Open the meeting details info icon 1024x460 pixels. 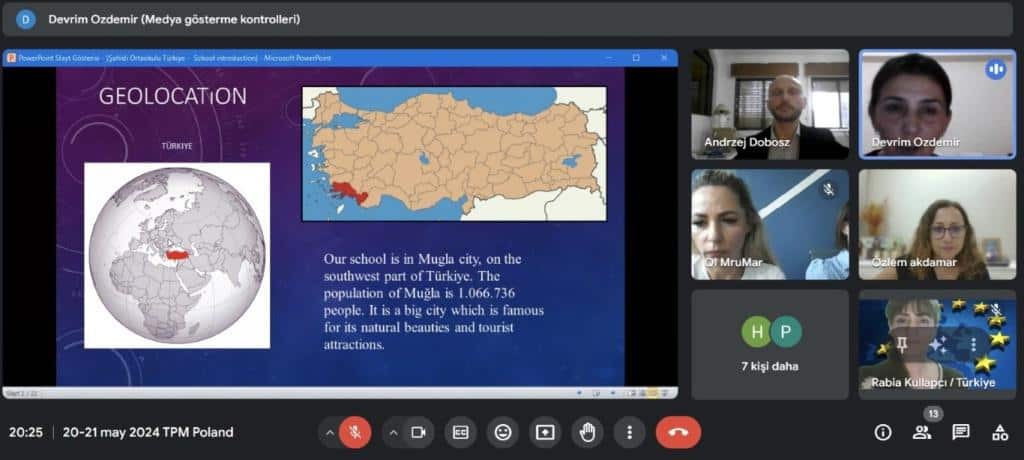(883, 432)
